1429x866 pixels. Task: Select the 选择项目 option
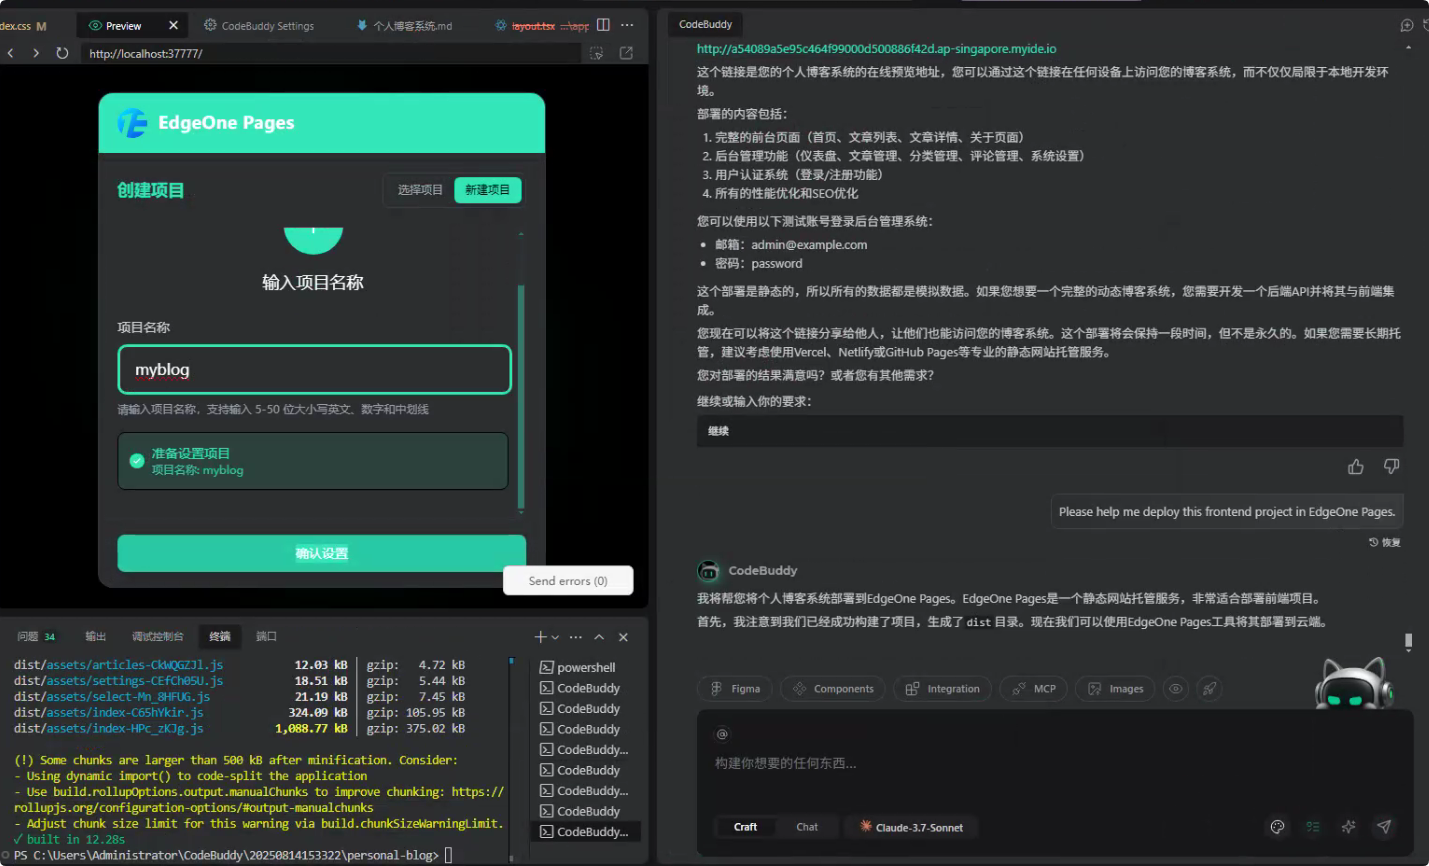pos(420,190)
